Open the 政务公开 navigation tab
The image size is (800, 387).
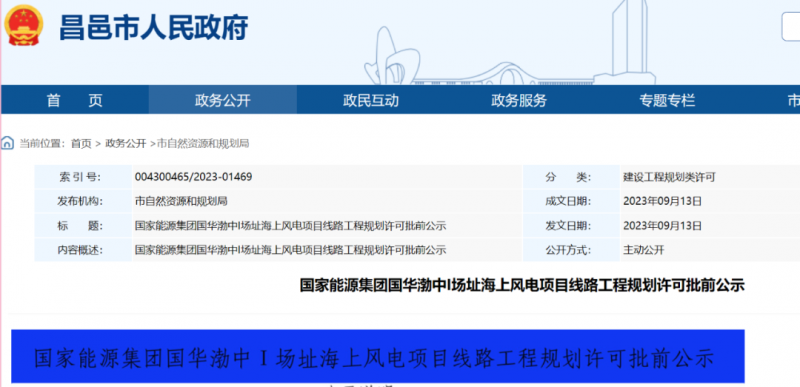(222, 100)
